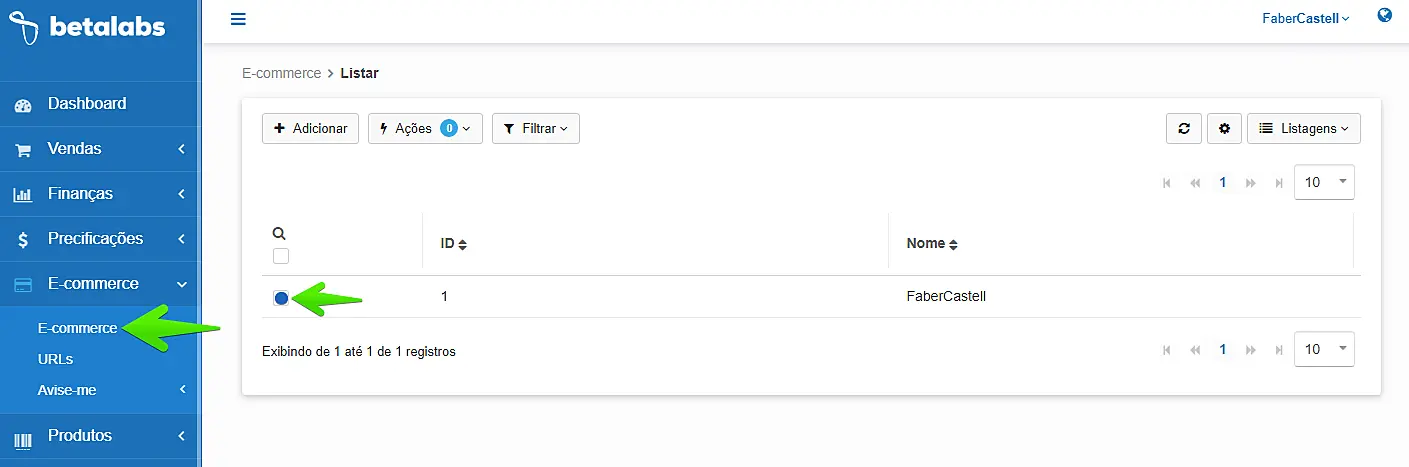Sort the table by Nome column
Viewport: 1409px width, 467px height.
click(x=932, y=244)
